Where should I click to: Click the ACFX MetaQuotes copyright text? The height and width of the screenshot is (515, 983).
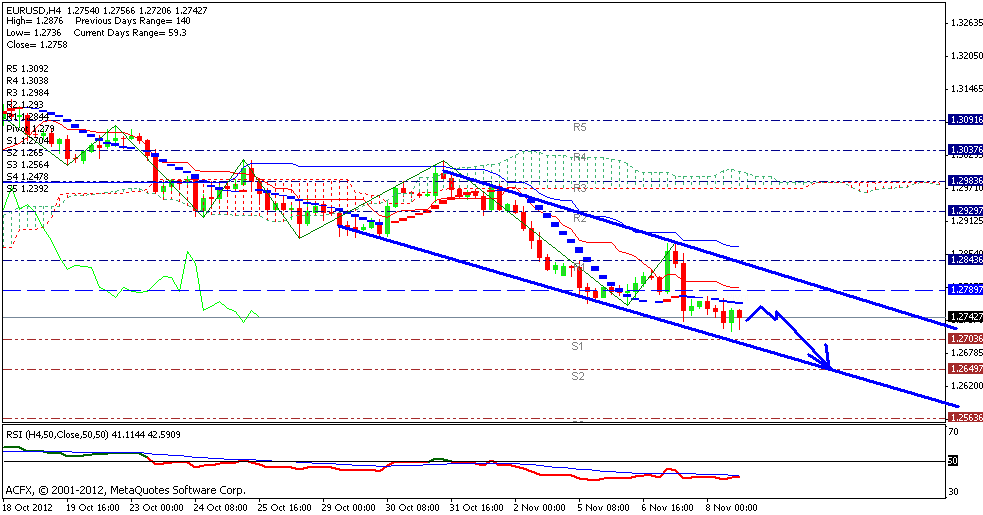[x=125, y=490]
